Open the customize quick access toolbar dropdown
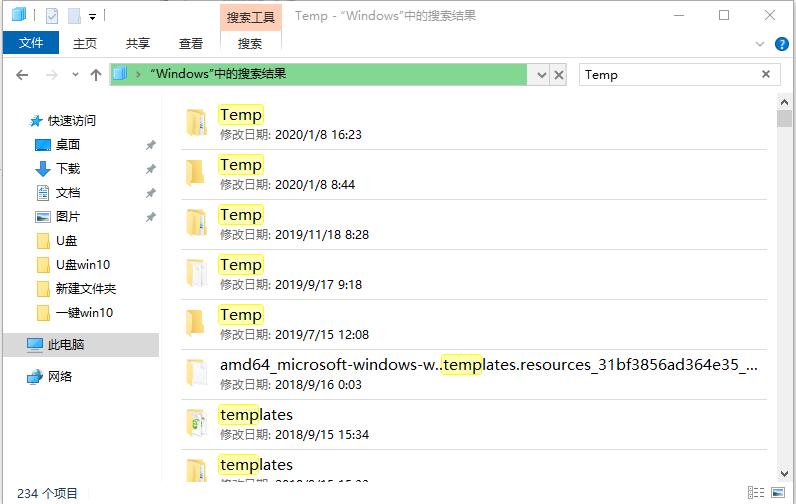Viewport: 796px width, 504px height. click(92, 16)
